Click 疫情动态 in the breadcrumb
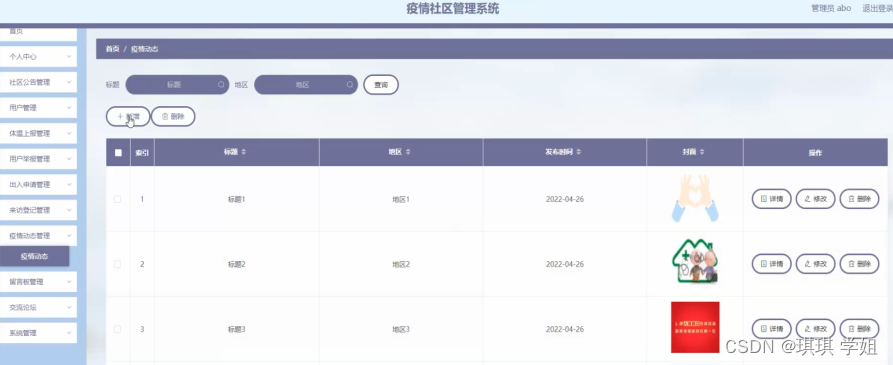 pyautogui.click(x=145, y=49)
